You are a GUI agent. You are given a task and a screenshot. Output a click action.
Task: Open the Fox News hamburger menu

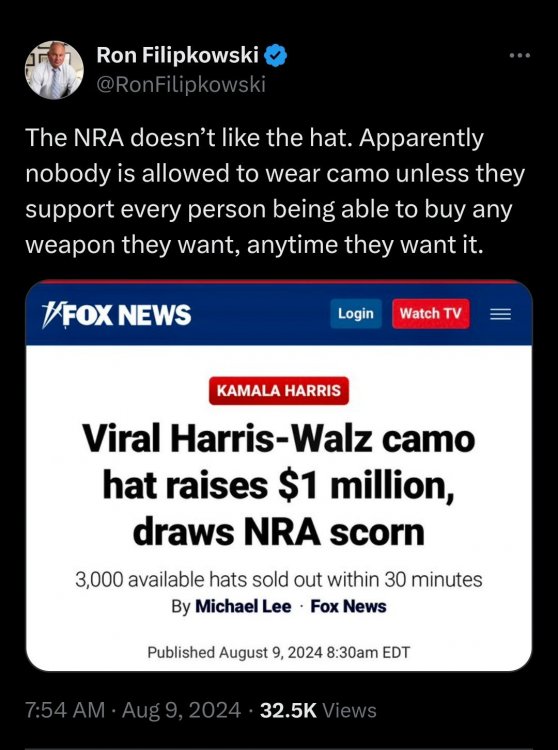tap(501, 314)
